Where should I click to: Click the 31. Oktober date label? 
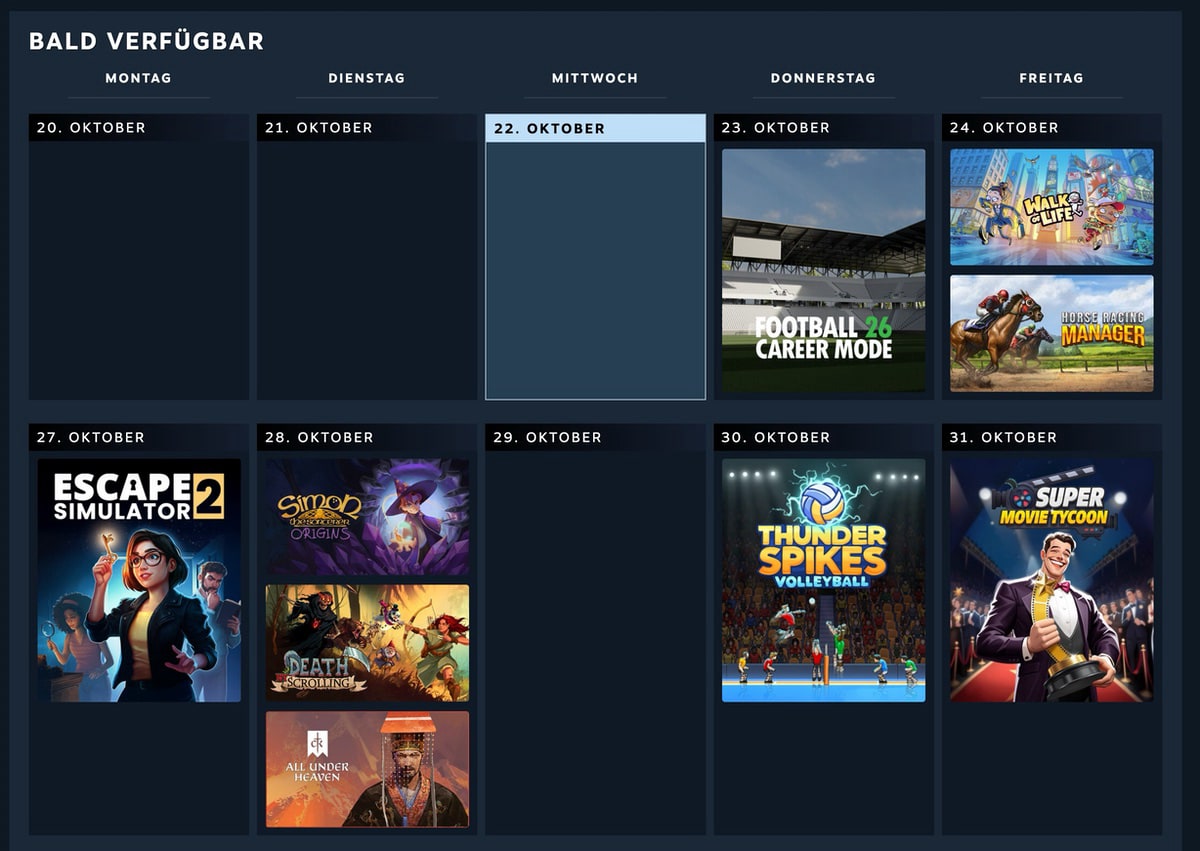pyautogui.click(x=1004, y=438)
